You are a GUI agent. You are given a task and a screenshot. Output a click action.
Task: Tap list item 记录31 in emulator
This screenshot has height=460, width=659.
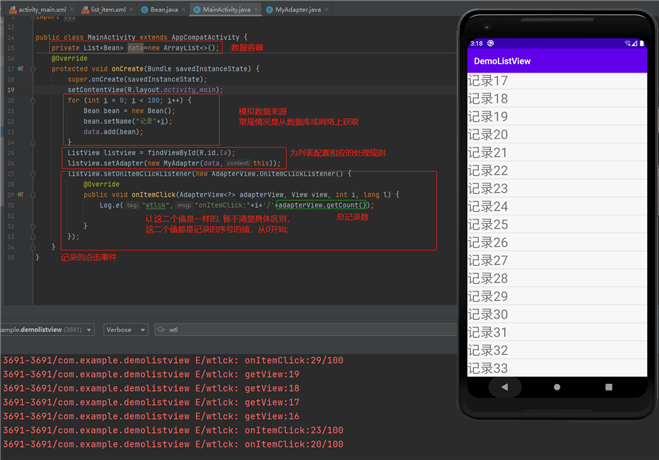click(557, 333)
